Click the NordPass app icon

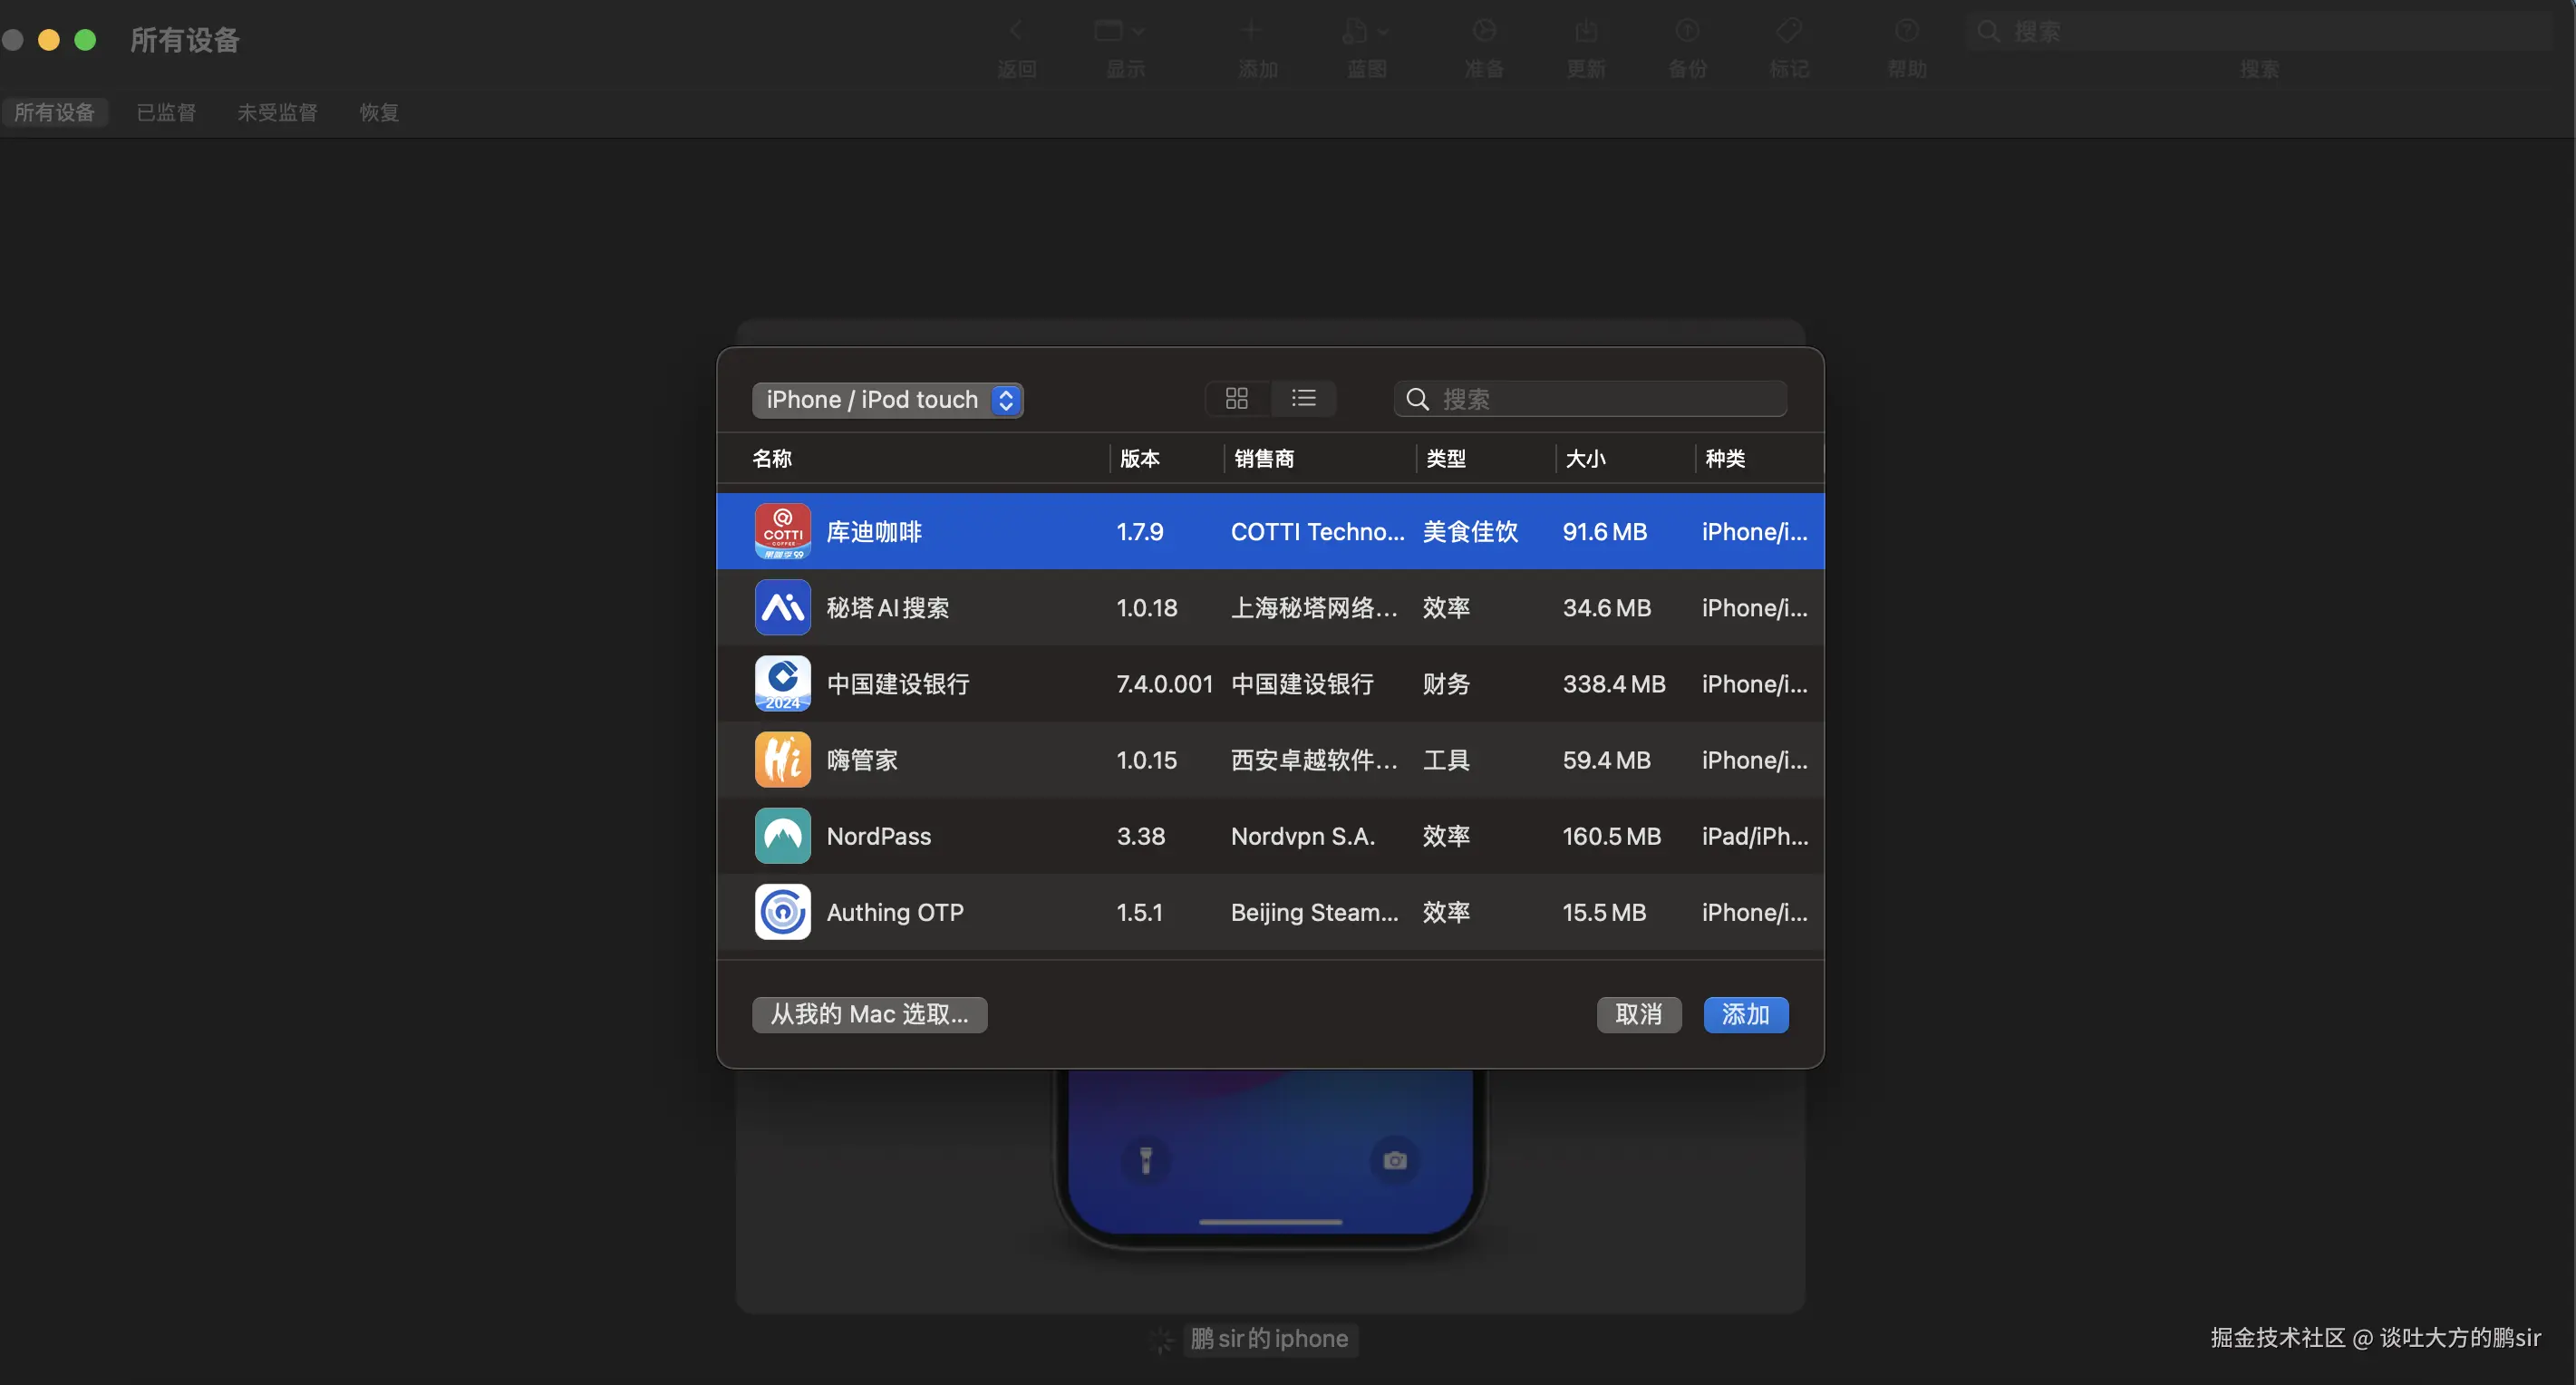pyautogui.click(x=782, y=835)
